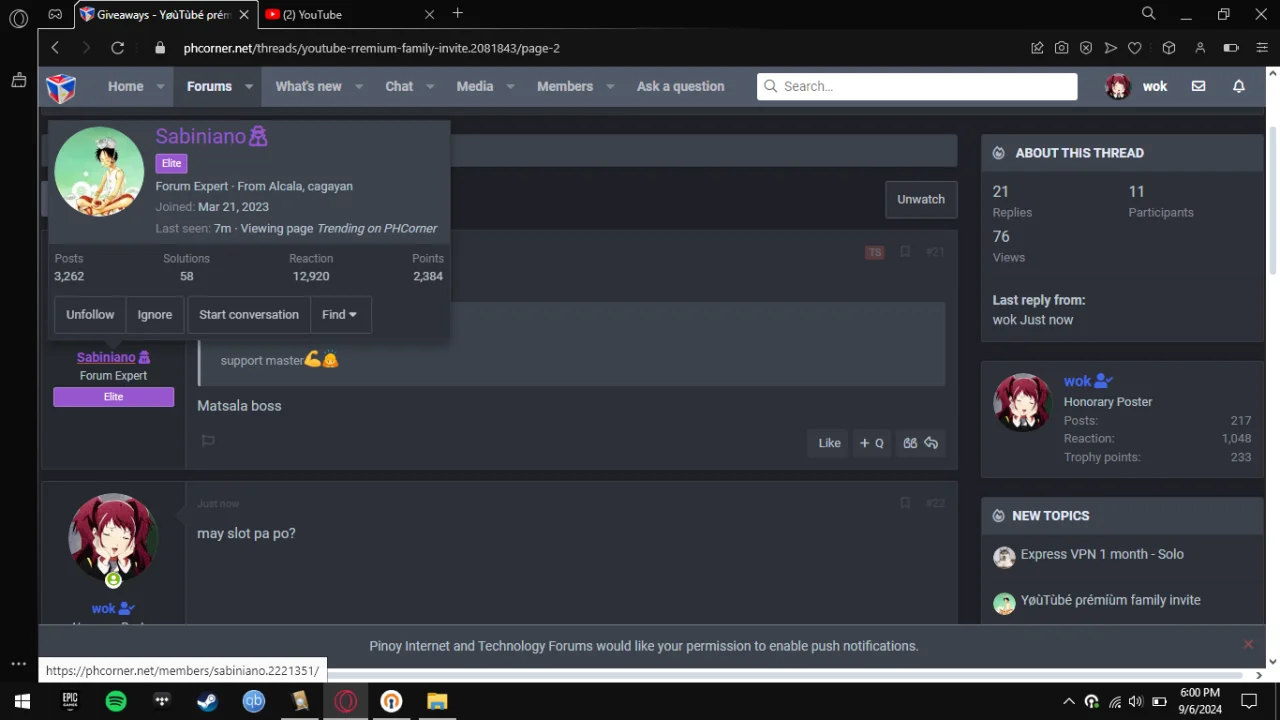Click the forum search input field
Screen dimensions: 1280x720
(x=917, y=87)
